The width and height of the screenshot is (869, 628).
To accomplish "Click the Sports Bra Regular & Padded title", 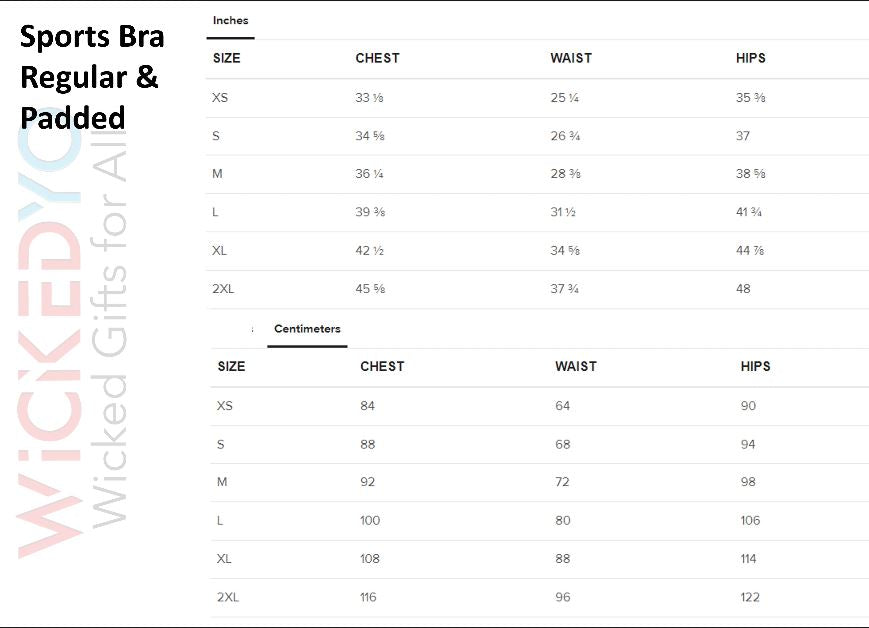I will coord(91,77).
